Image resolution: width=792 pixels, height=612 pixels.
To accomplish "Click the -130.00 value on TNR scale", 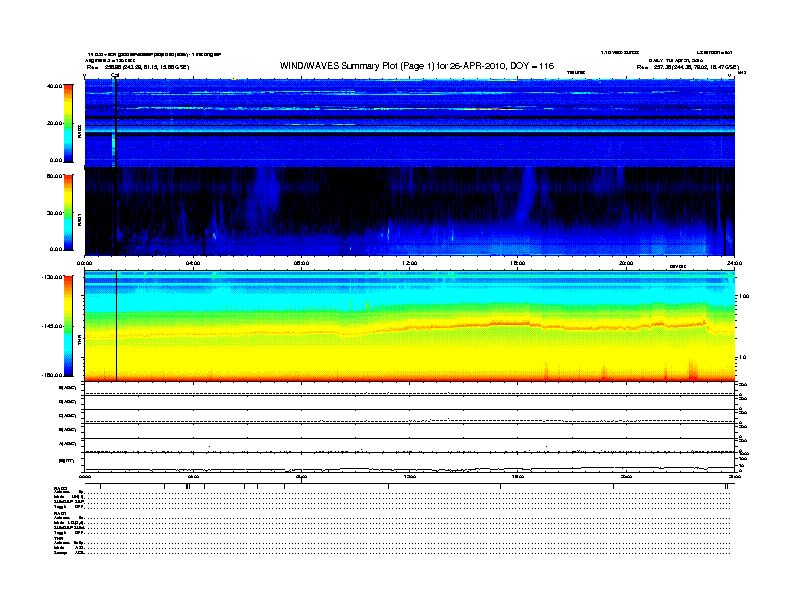I will (x=53, y=277).
